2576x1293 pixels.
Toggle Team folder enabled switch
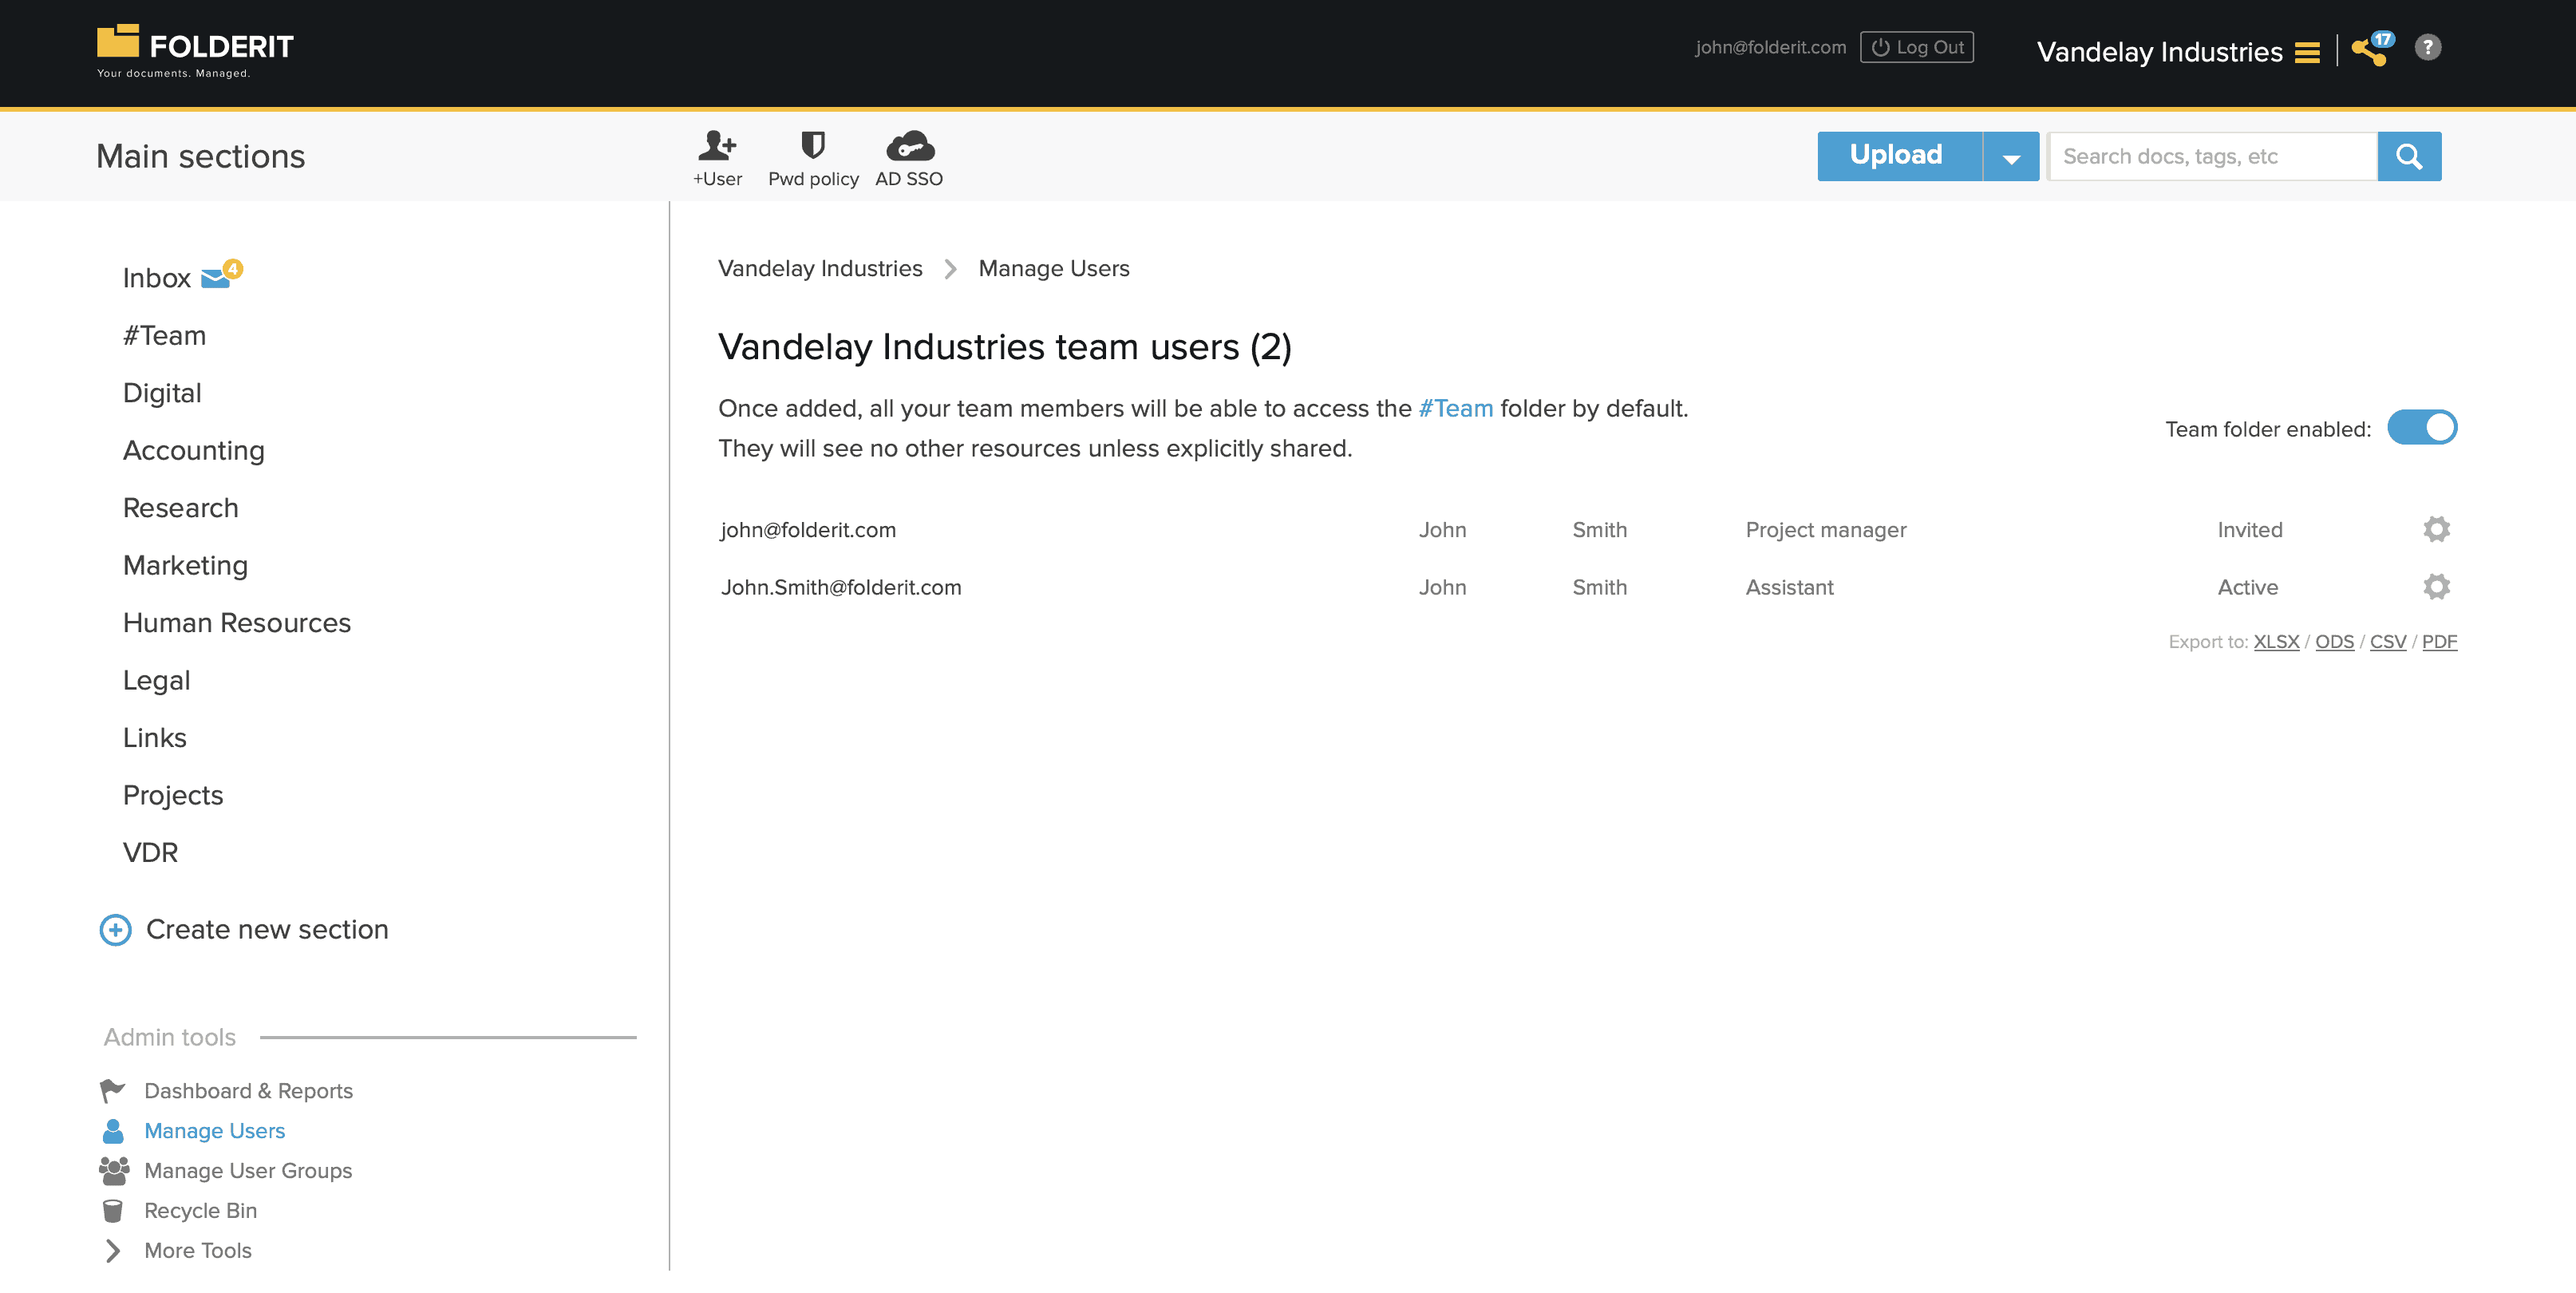[2422, 428]
